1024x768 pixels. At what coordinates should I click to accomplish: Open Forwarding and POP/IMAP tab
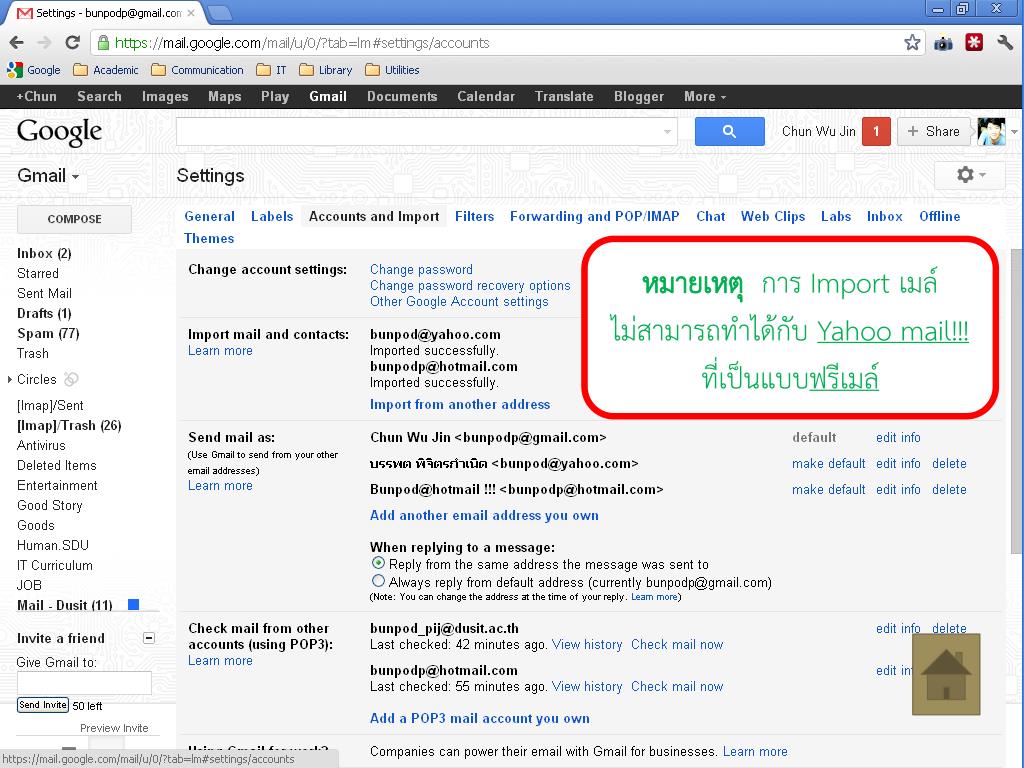pos(594,217)
